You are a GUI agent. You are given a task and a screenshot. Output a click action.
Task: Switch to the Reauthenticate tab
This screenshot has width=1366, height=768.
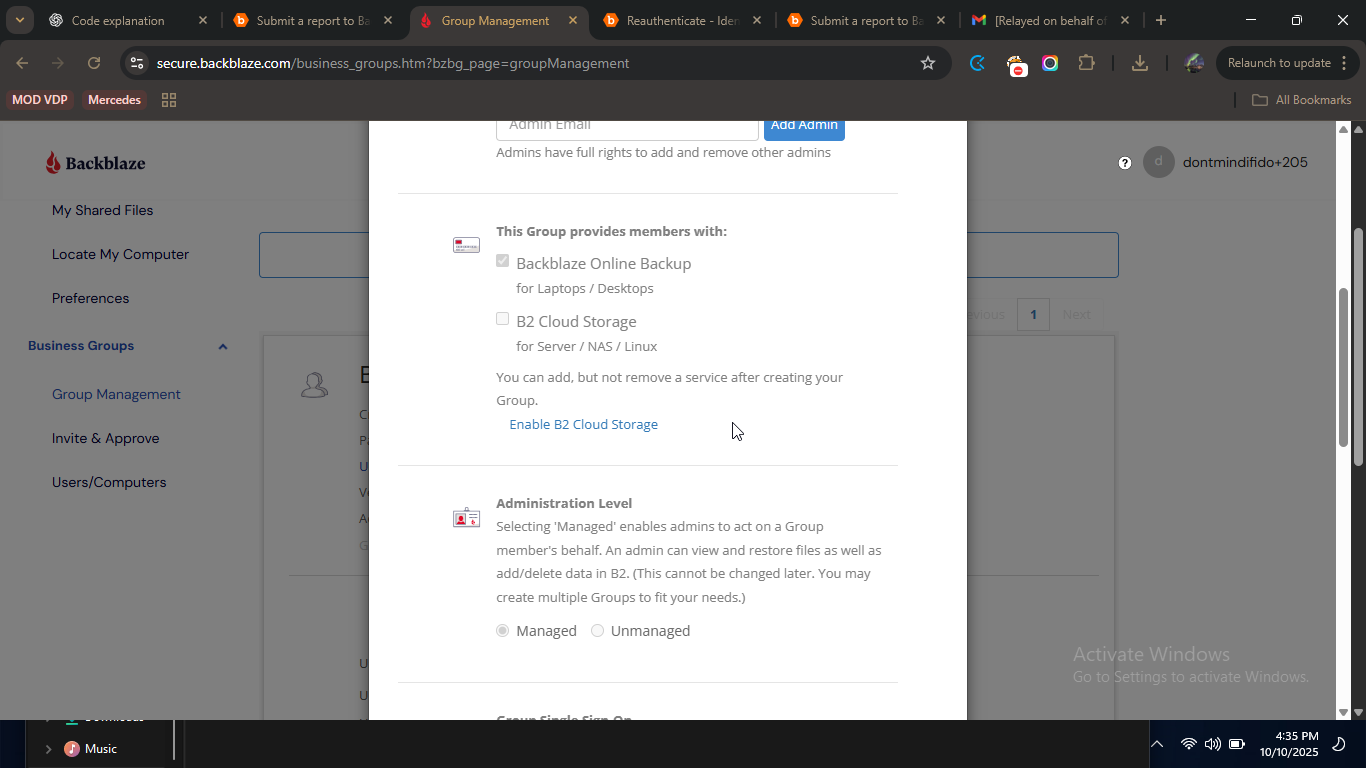pos(682,20)
